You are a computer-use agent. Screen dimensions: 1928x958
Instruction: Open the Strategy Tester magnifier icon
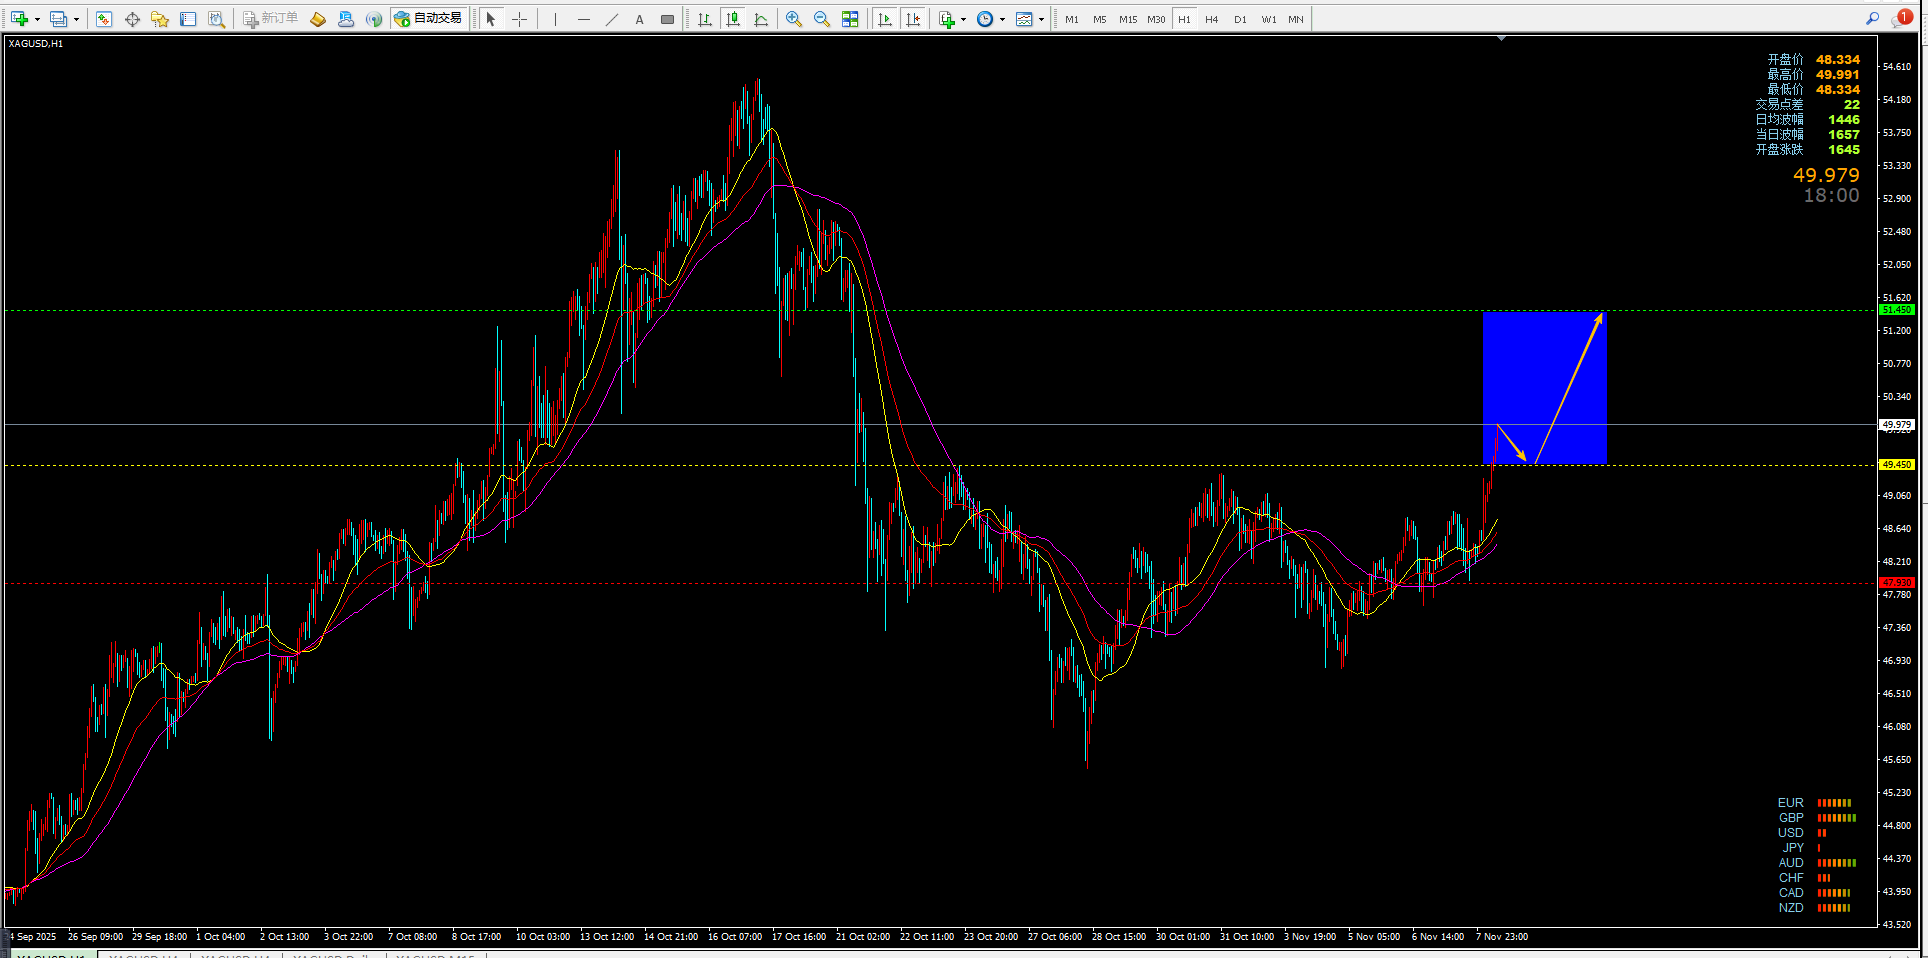[216, 19]
